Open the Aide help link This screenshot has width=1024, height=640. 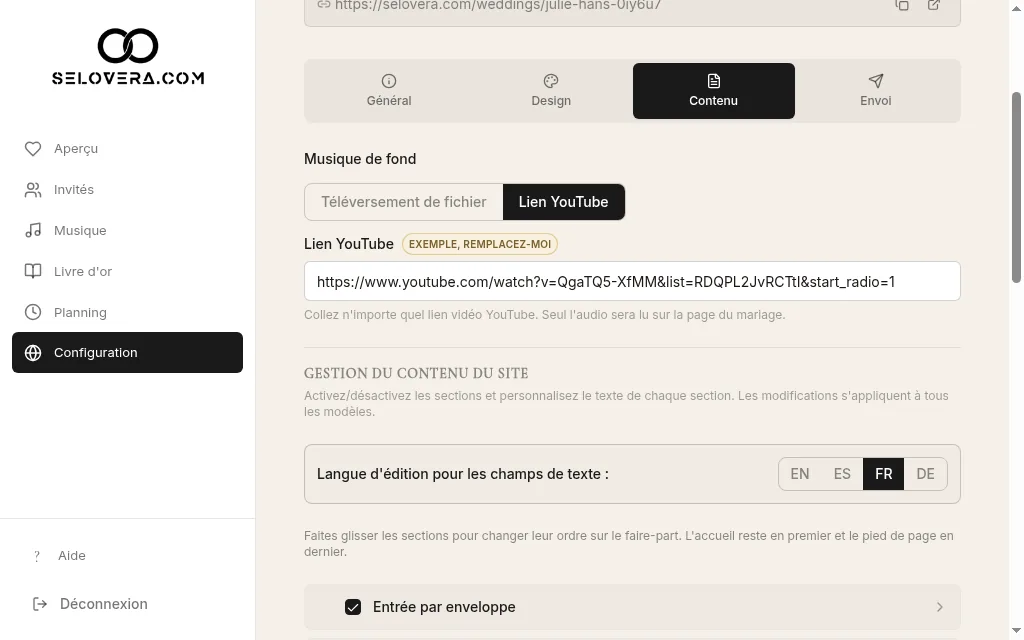tap(72, 556)
